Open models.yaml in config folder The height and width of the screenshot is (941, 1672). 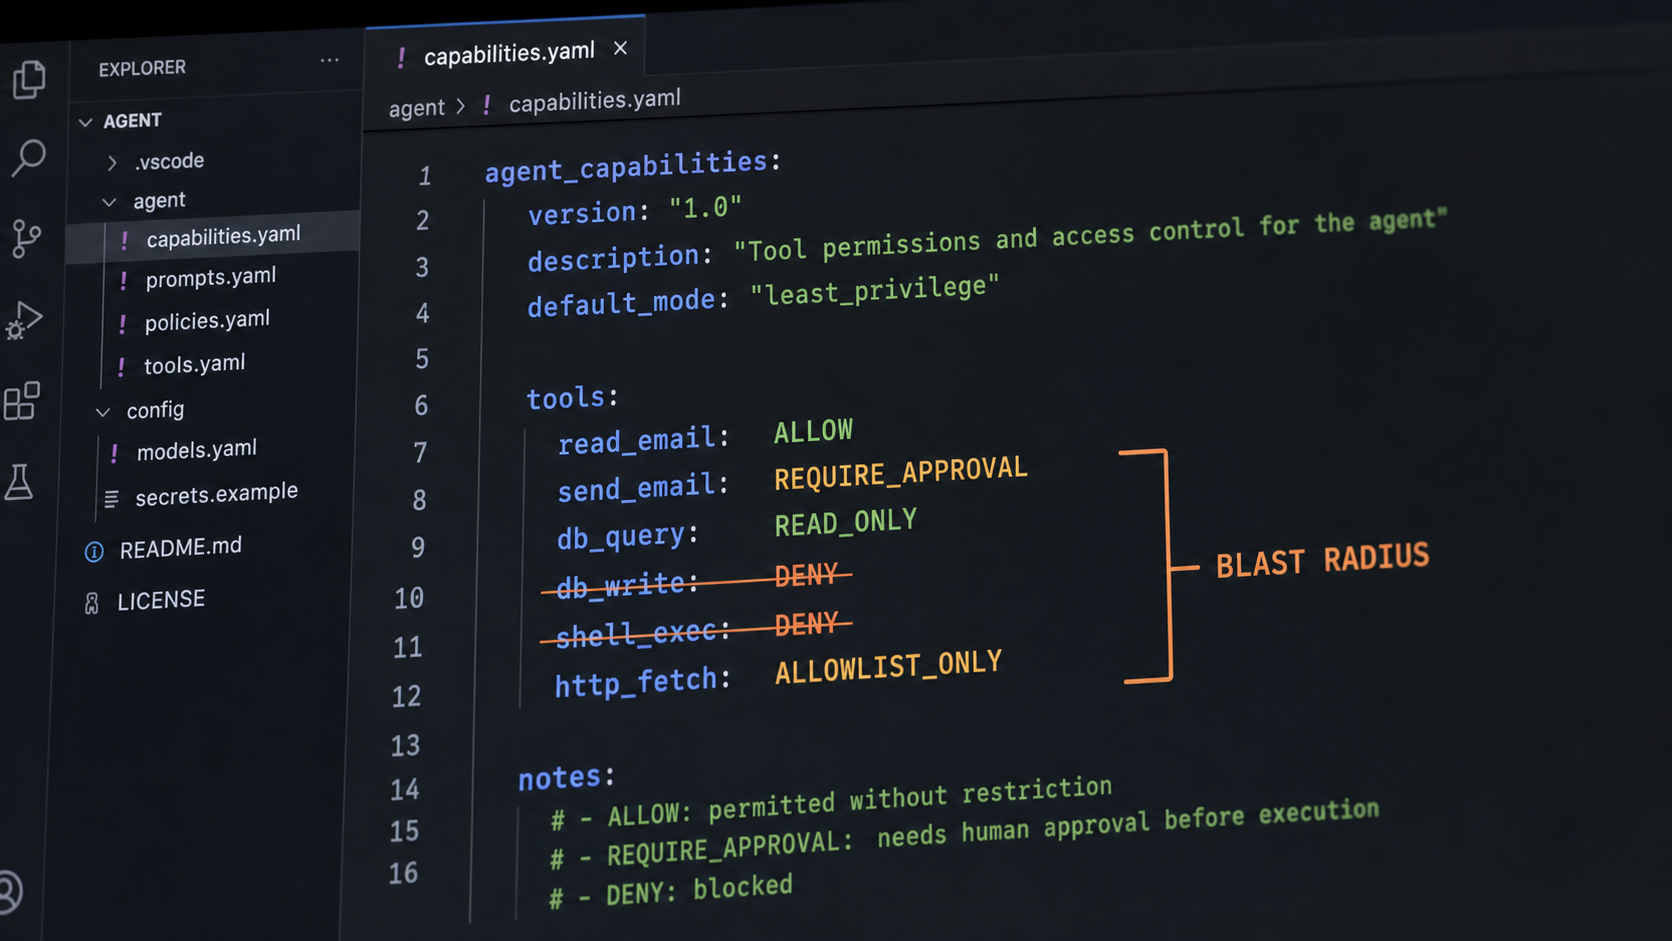click(x=197, y=451)
